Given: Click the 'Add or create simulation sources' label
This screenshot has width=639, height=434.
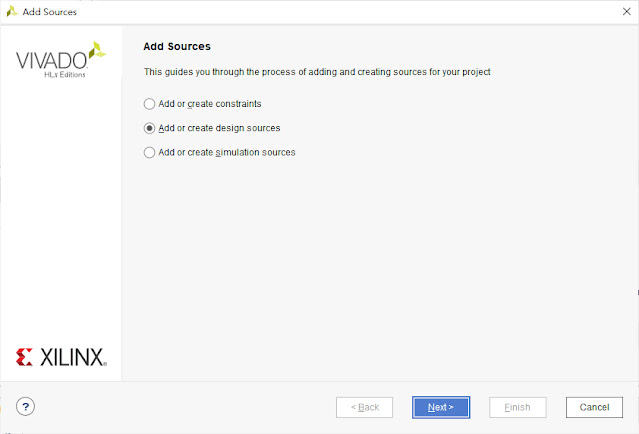Looking at the screenshot, I should [227, 152].
